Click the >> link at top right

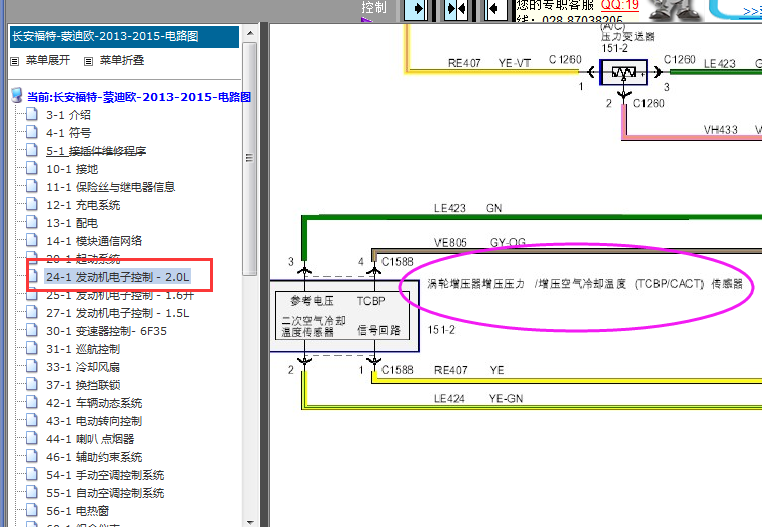click(x=752, y=12)
